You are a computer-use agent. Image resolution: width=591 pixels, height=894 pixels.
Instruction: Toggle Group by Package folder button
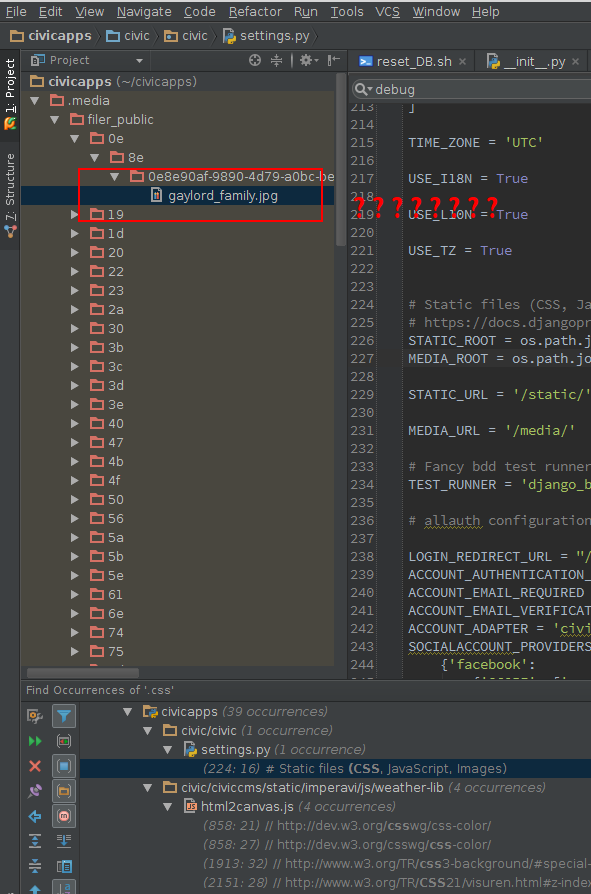tap(64, 791)
